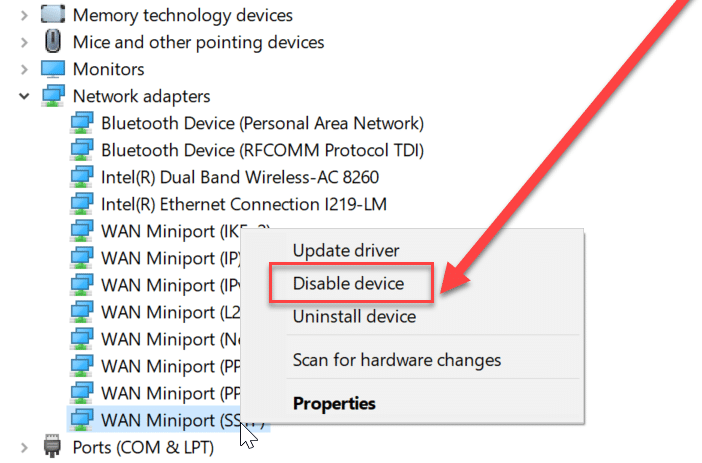This screenshot has width=702, height=463.
Task: Open Properties from the context menu
Action: pyautogui.click(x=334, y=404)
